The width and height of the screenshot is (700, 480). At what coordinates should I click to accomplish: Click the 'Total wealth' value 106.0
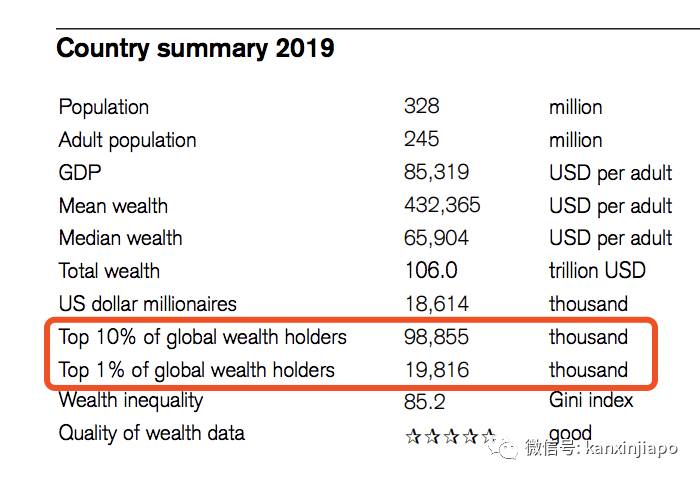430,271
